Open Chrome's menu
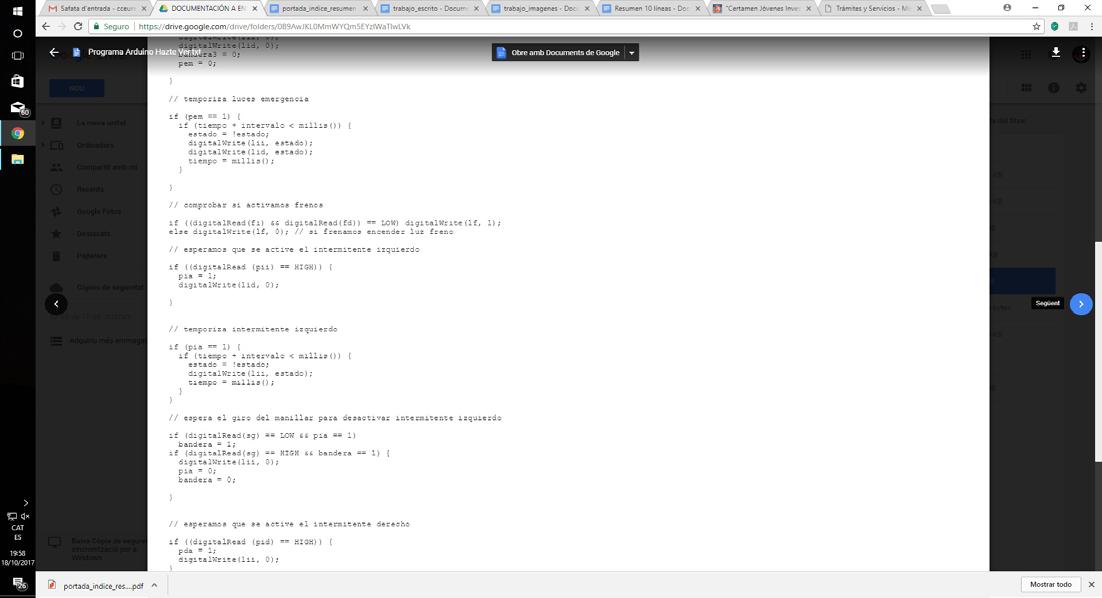The width and height of the screenshot is (1102, 598). [x=1091, y=26]
